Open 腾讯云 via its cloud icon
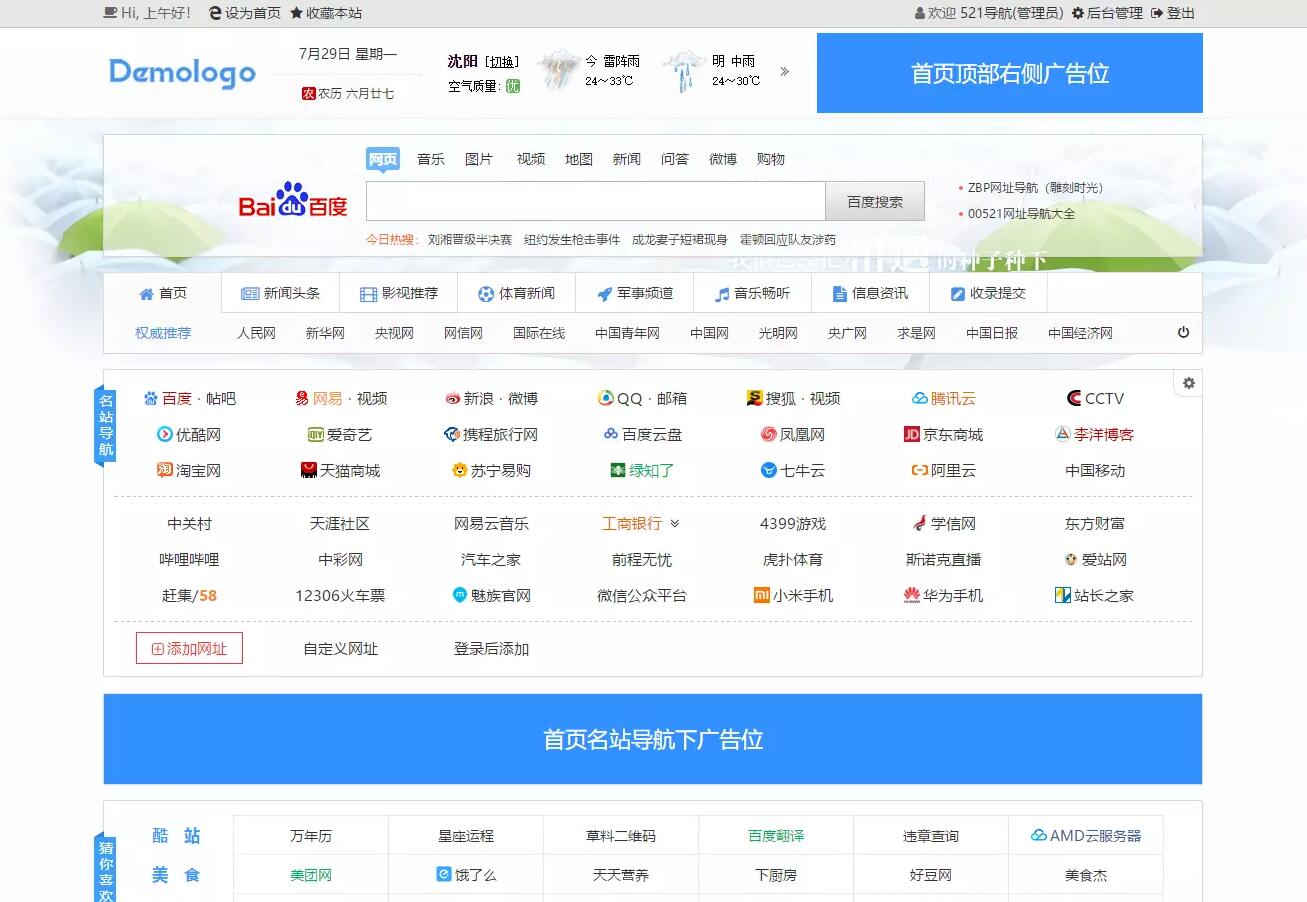Image resolution: width=1307 pixels, height=902 pixels. click(x=922, y=397)
